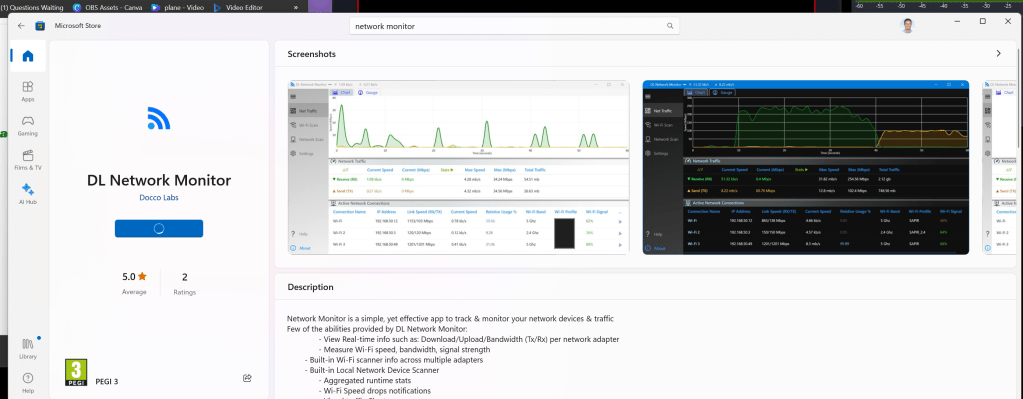
Task: Expand the Screenshots section with chevron
Action: (998, 53)
